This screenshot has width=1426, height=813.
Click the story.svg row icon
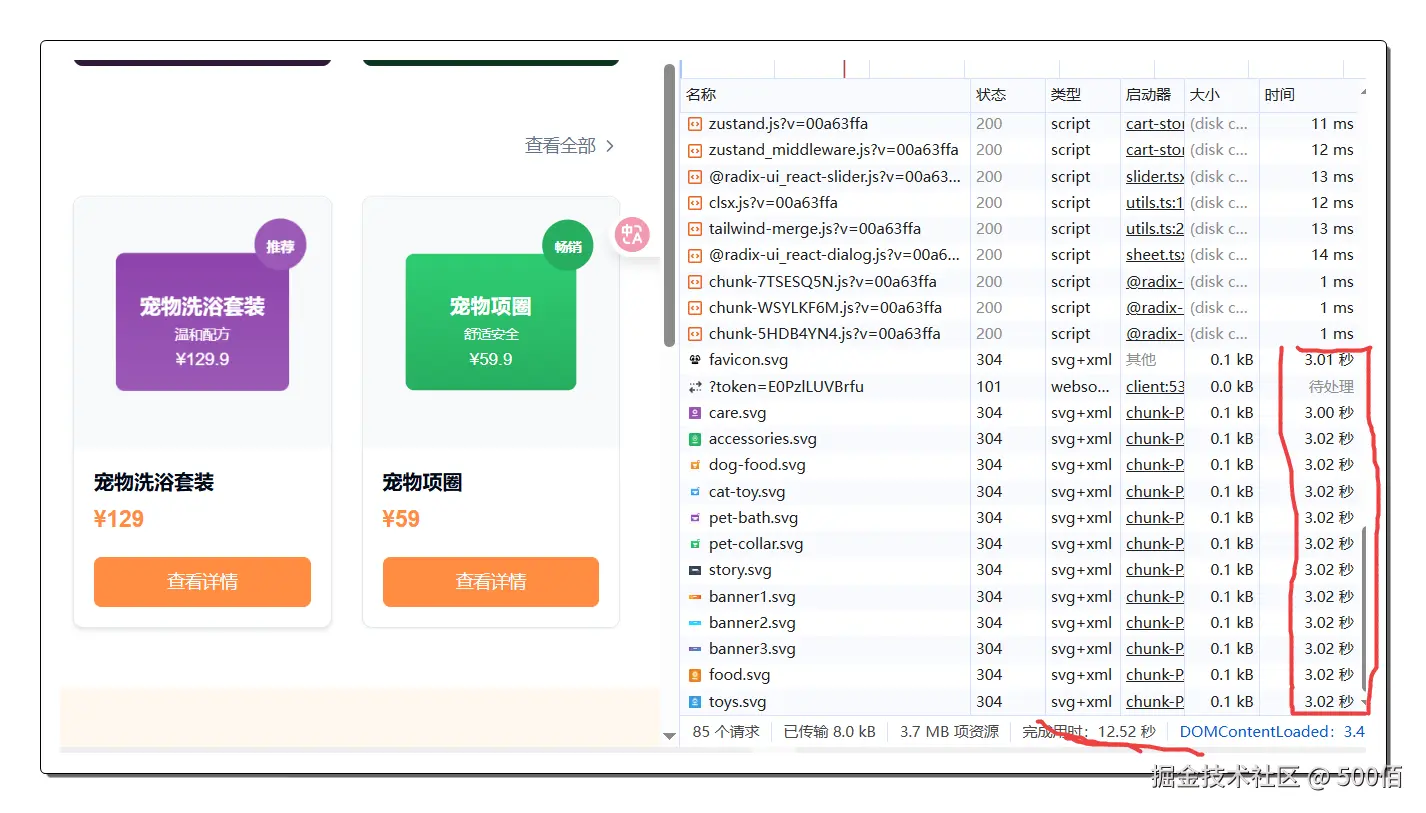[x=695, y=570]
